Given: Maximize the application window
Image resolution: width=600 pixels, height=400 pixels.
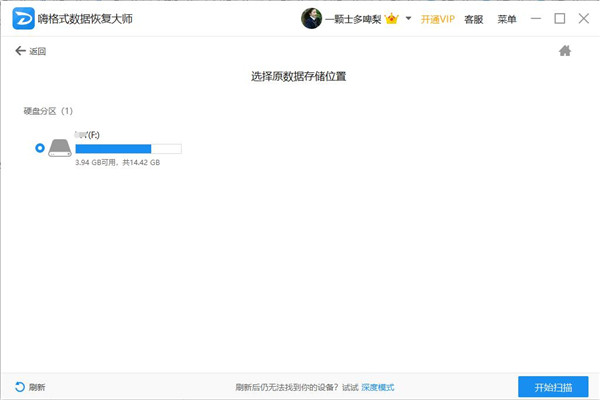Looking at the screenshot, I should pyautogui.click(x=561, y=18).
